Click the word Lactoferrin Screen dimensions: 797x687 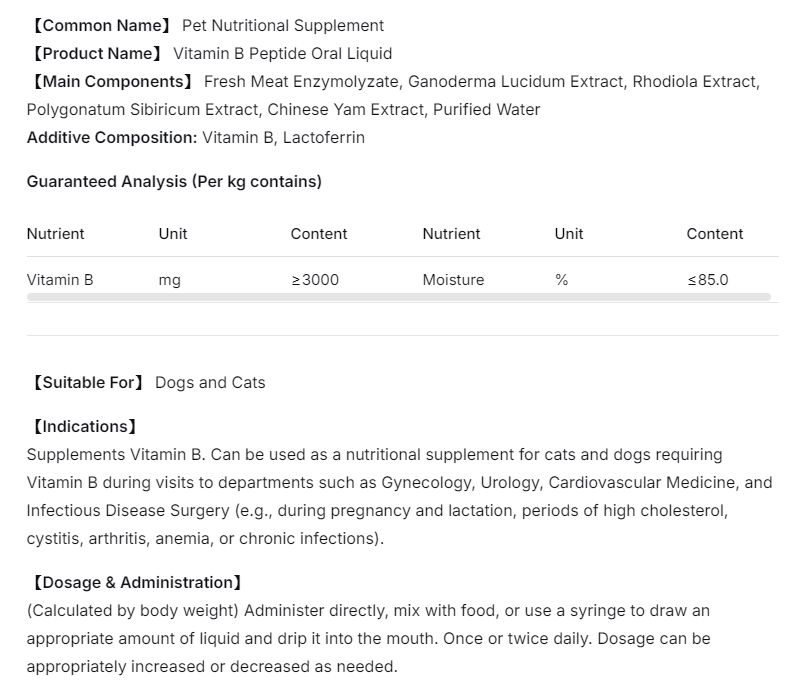323,138
